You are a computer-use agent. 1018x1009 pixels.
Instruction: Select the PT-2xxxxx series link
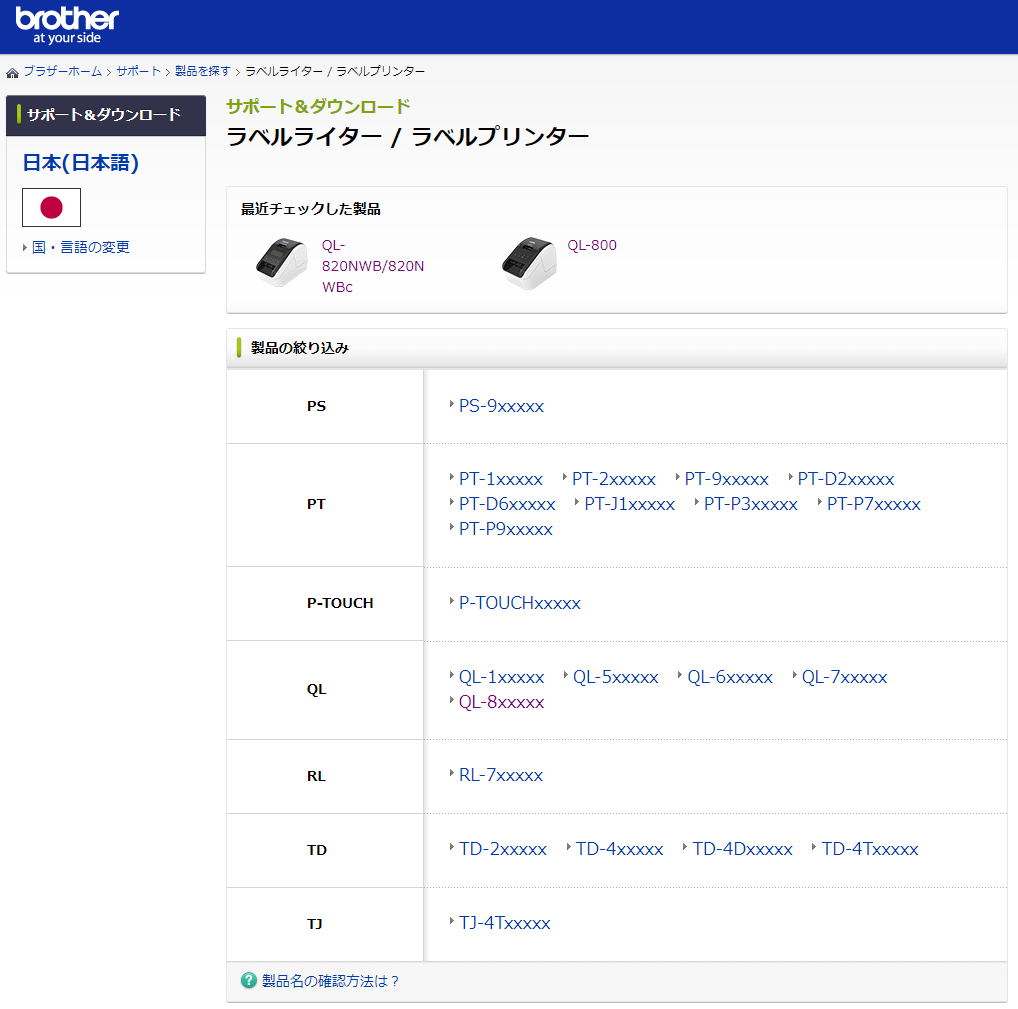(x=614, y=479)
